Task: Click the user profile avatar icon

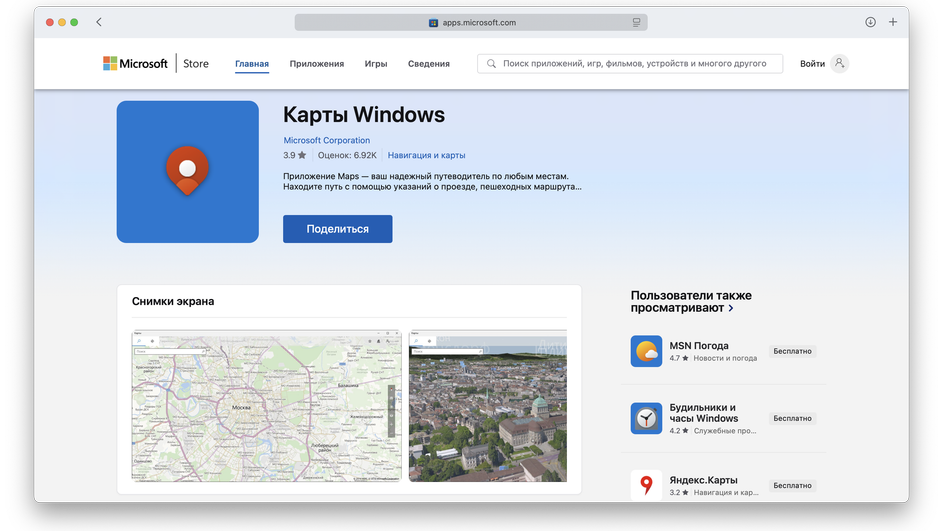Action: click(840, 63)
